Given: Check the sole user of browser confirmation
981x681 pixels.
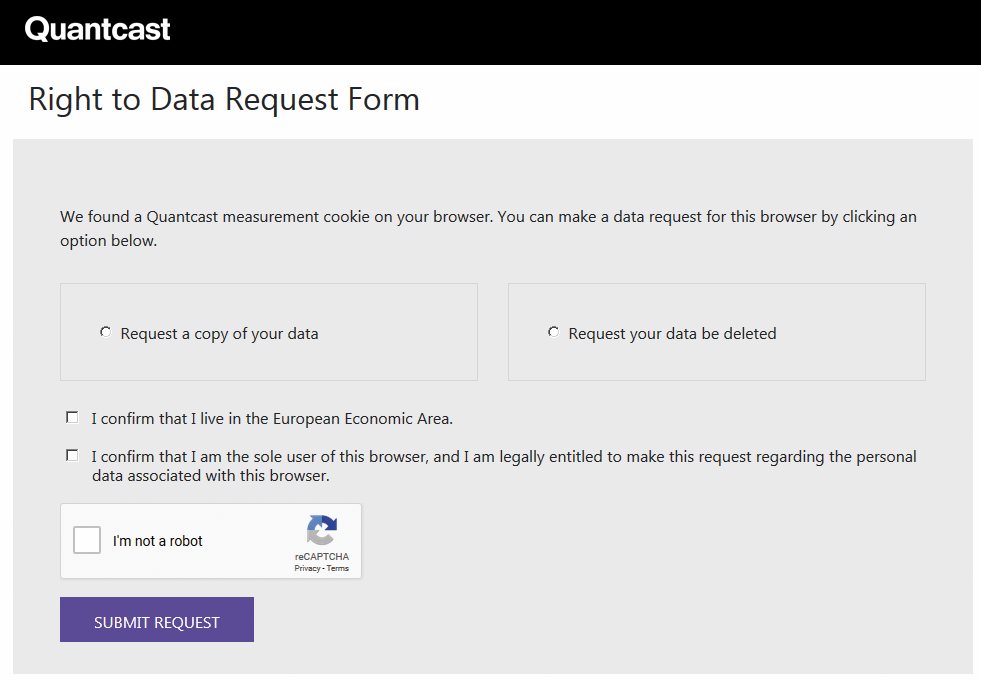Looking at the screenshot, I should pos(72,456).
